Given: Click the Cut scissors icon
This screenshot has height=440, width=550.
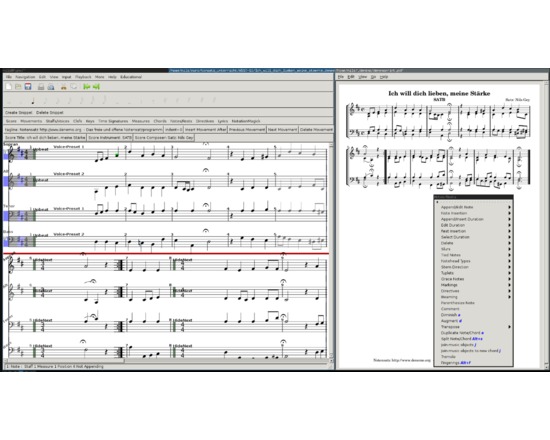Looking at the screenshot, I should [x=63, y=87].
